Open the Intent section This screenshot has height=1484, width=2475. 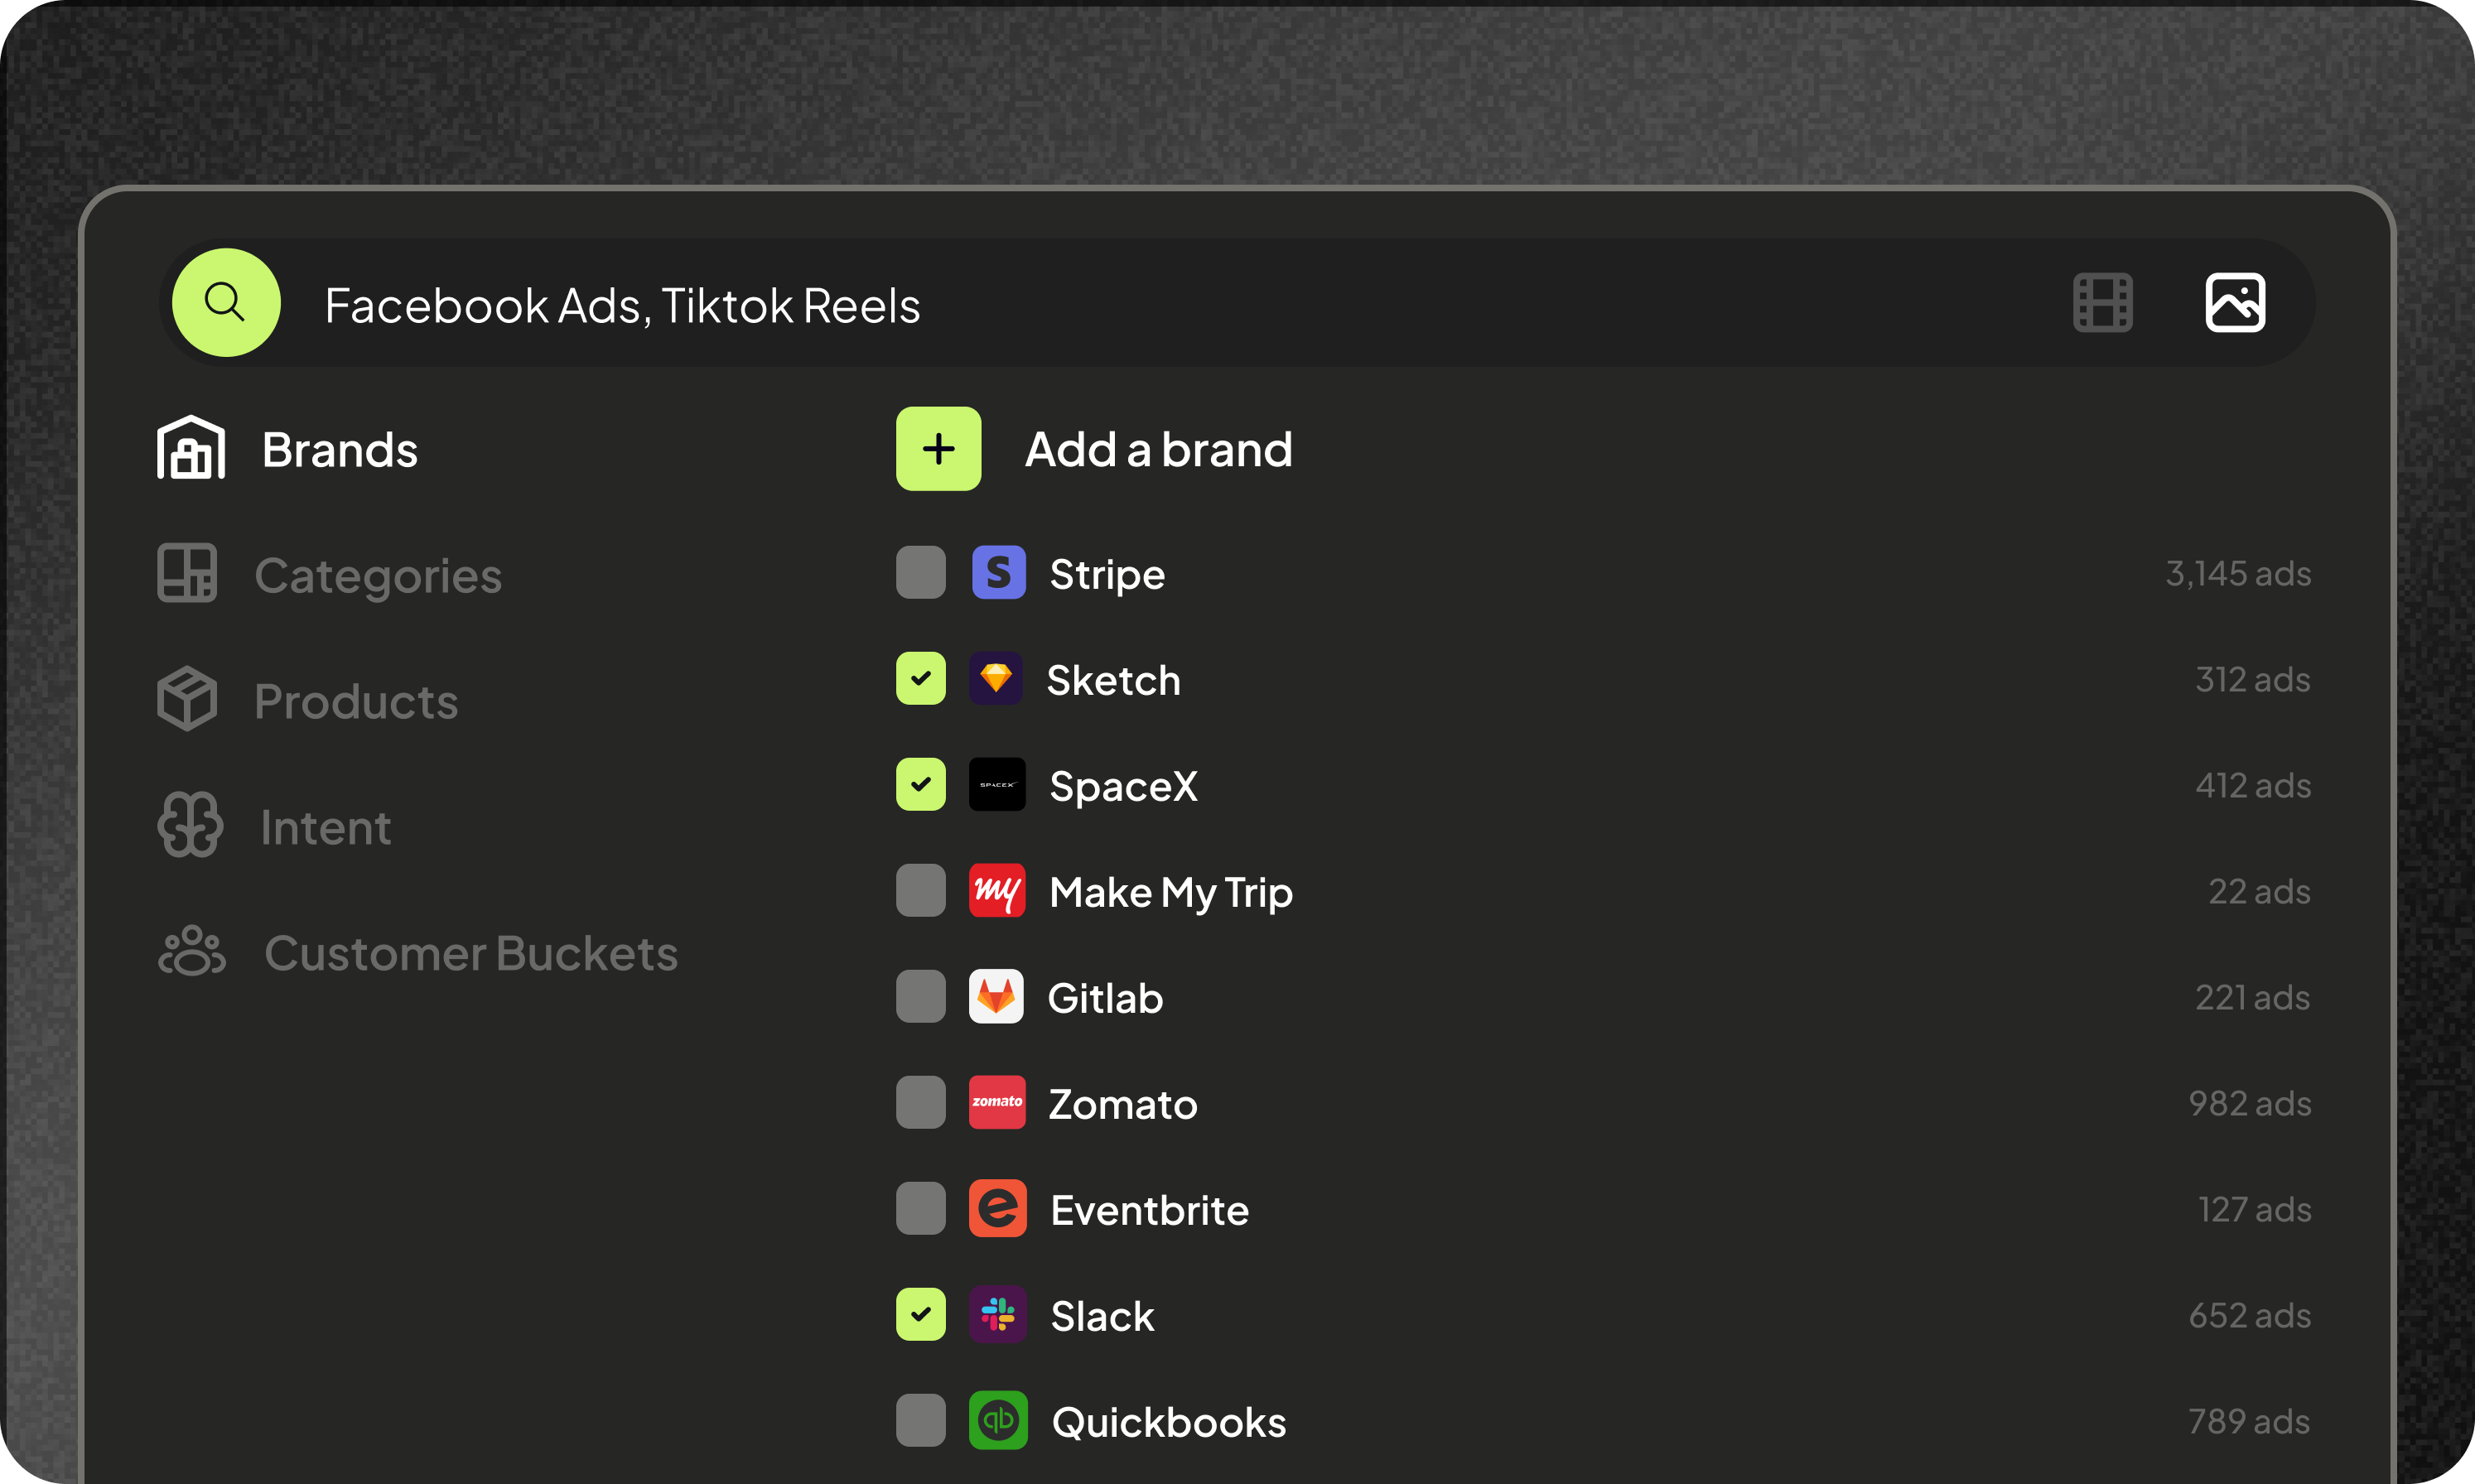325,826
